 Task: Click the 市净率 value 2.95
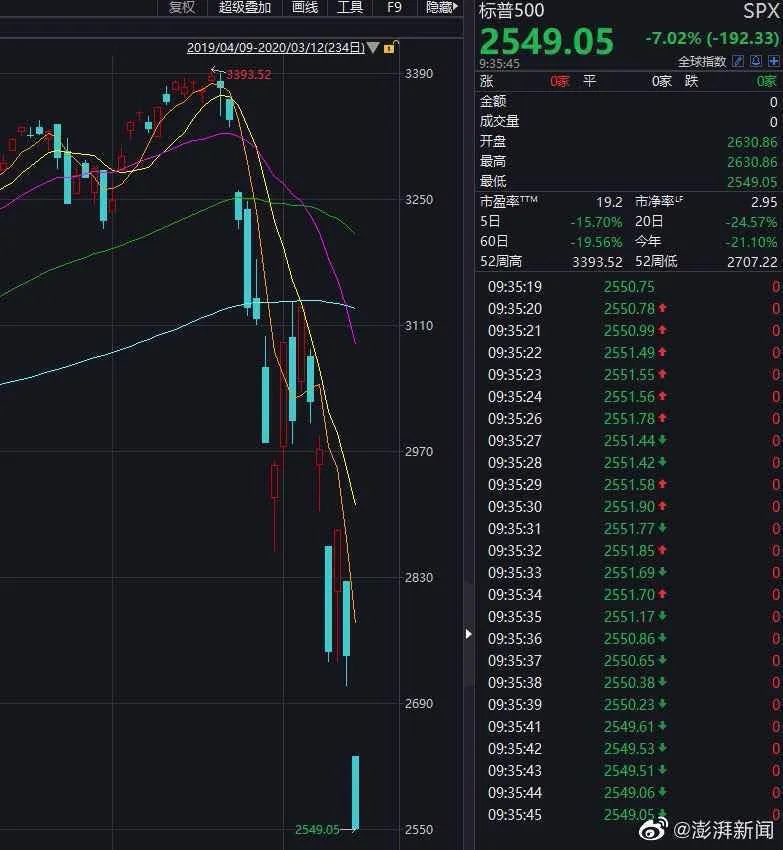coord(764,202)
